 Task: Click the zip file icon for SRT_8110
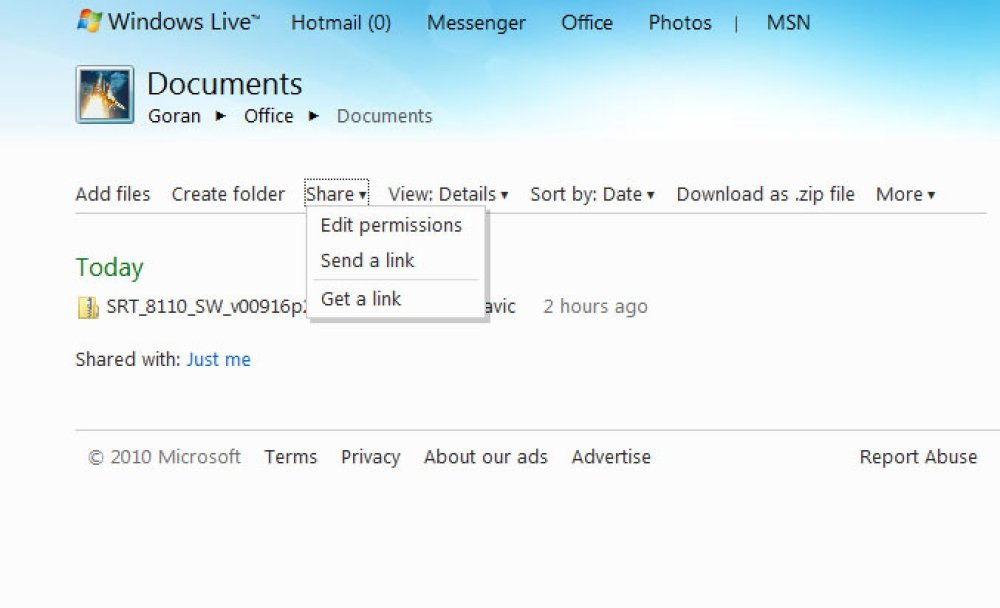coord(88,307)
